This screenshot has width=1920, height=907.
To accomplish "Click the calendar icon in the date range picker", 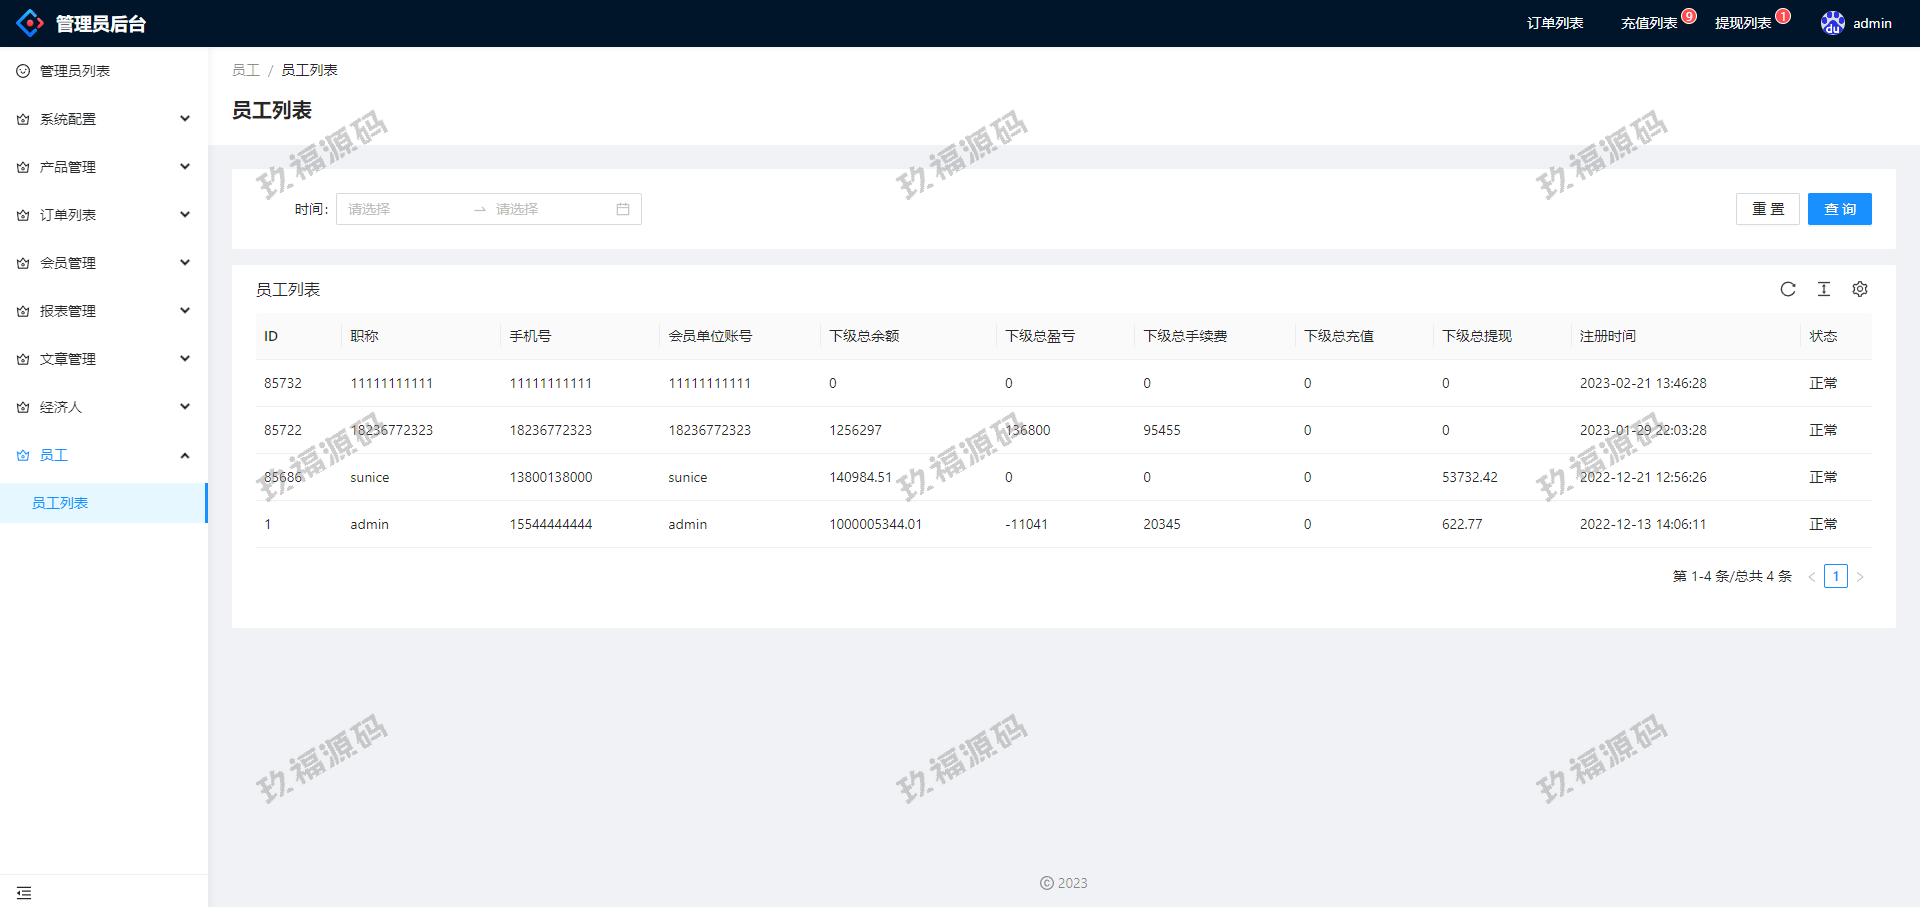I will [x=623, y=209].
